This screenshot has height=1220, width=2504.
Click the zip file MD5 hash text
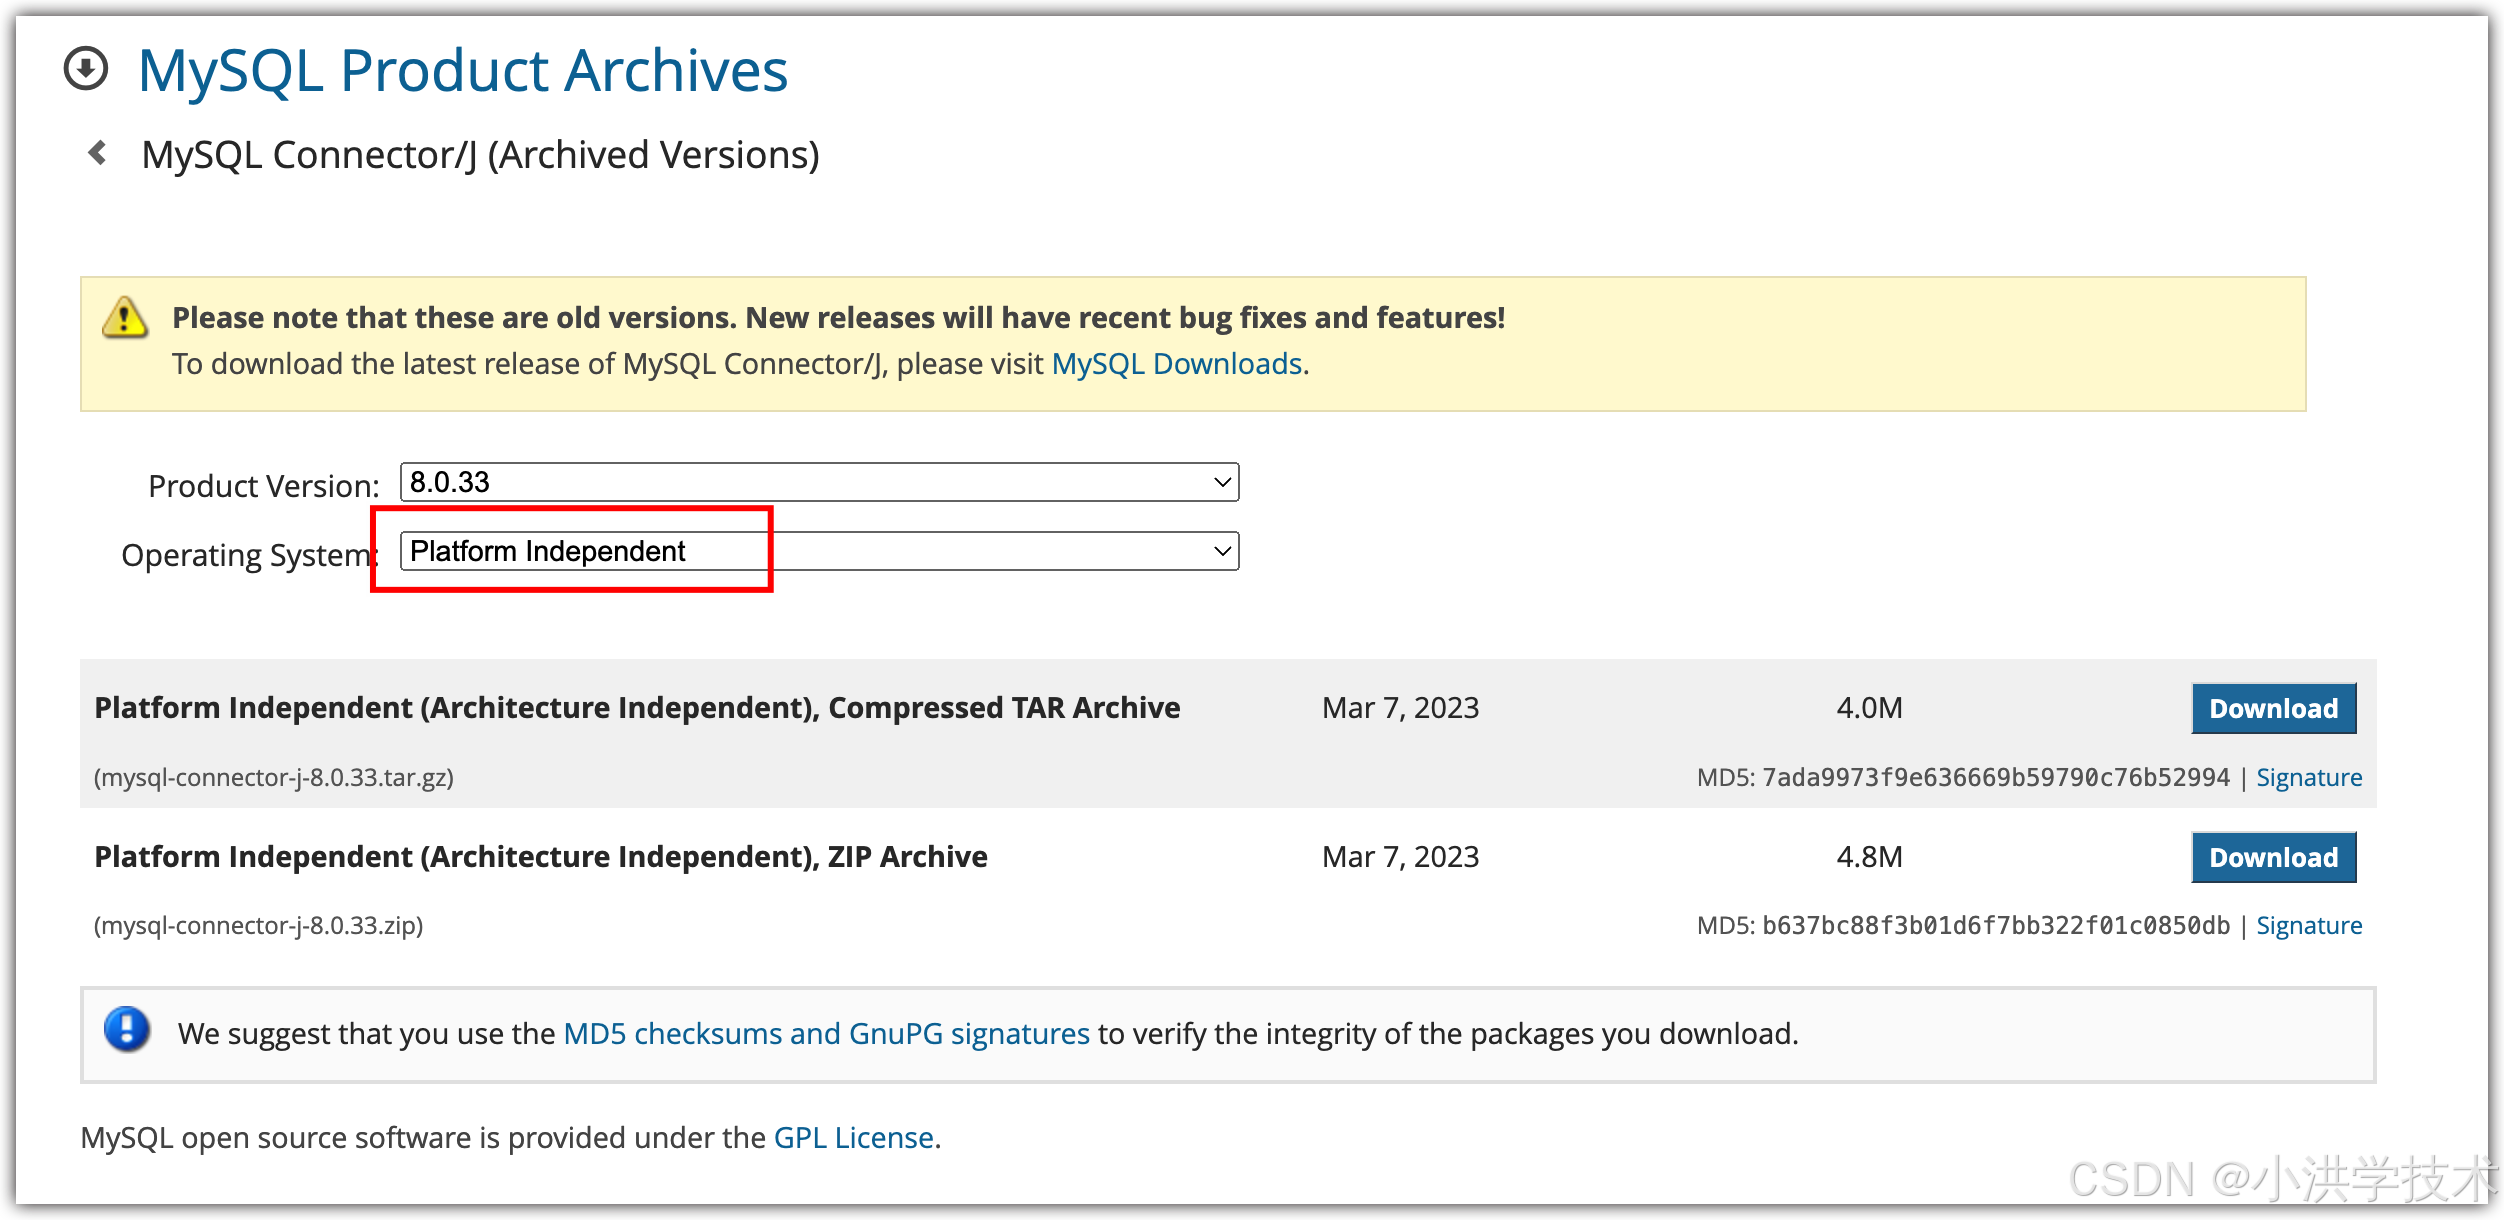(1995, 925)
